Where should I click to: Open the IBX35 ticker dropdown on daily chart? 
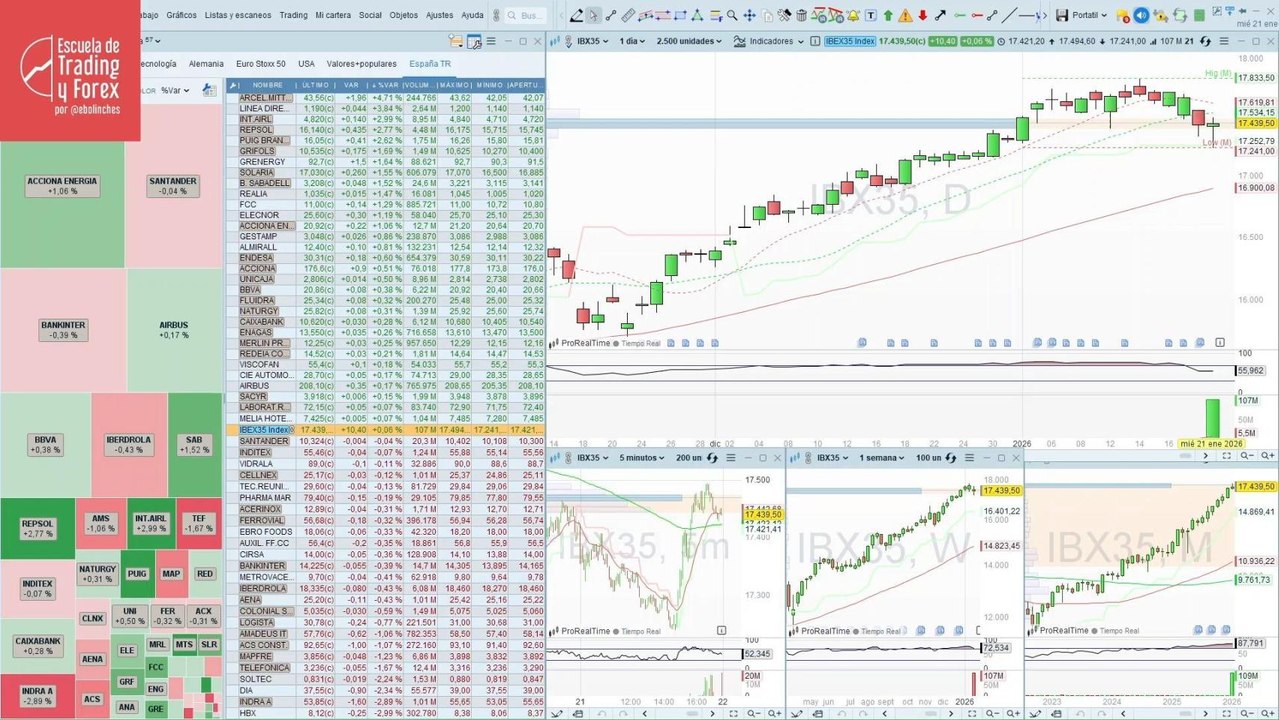[591, 41]
